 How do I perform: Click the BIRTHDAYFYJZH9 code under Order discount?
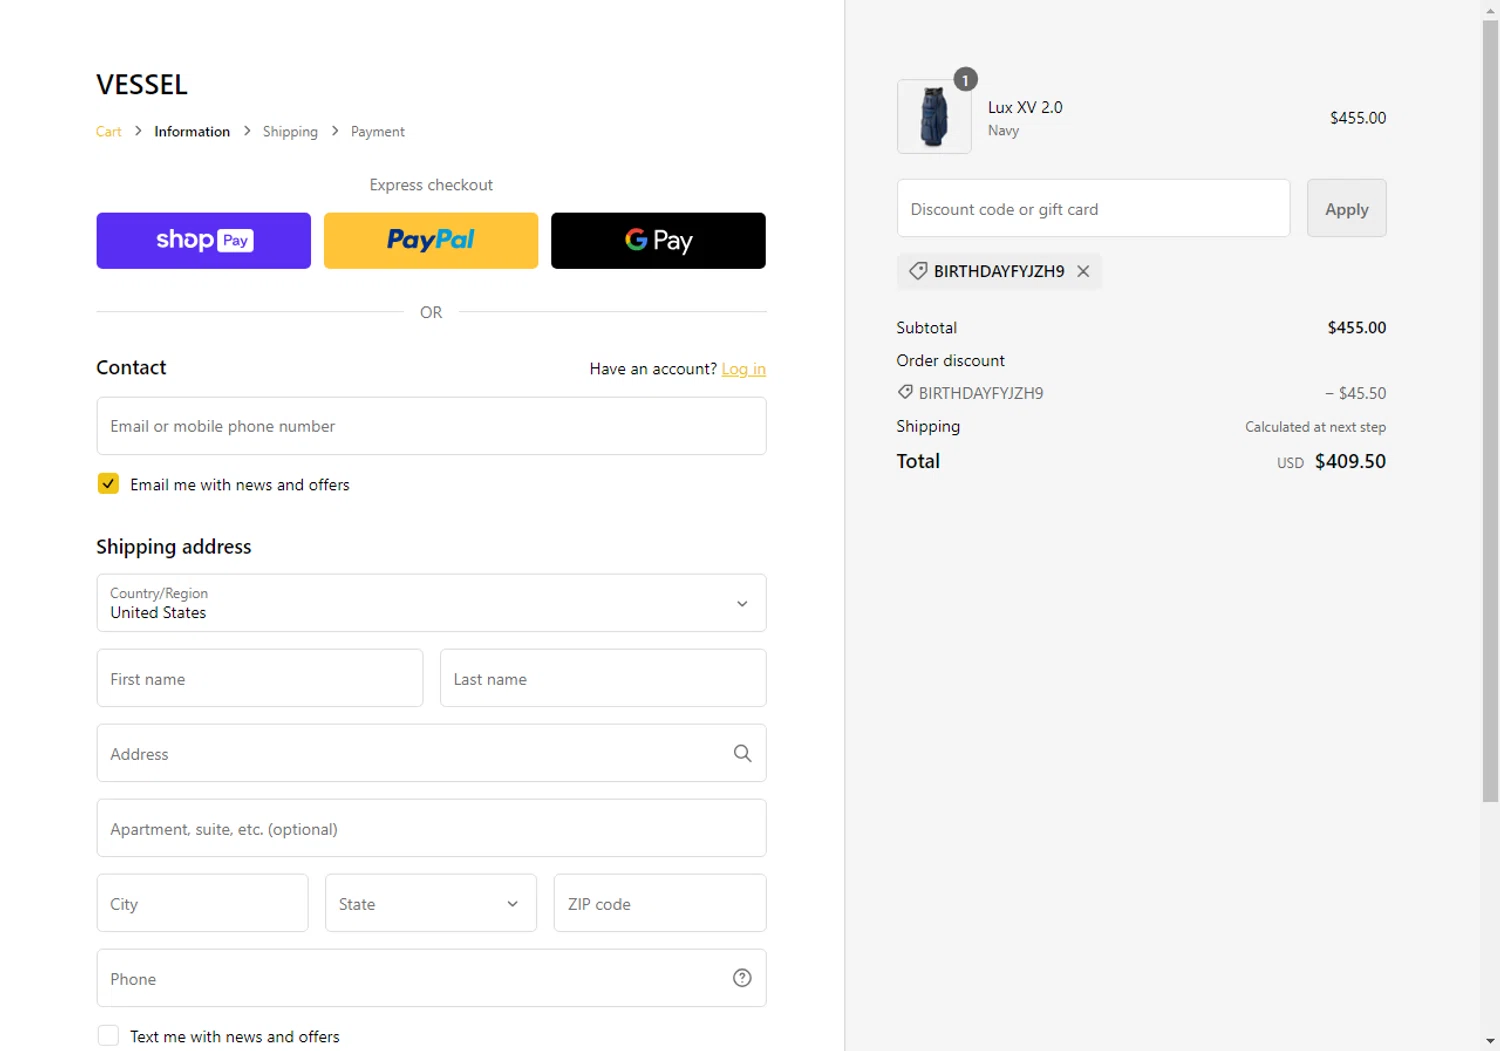coord(981,393)
